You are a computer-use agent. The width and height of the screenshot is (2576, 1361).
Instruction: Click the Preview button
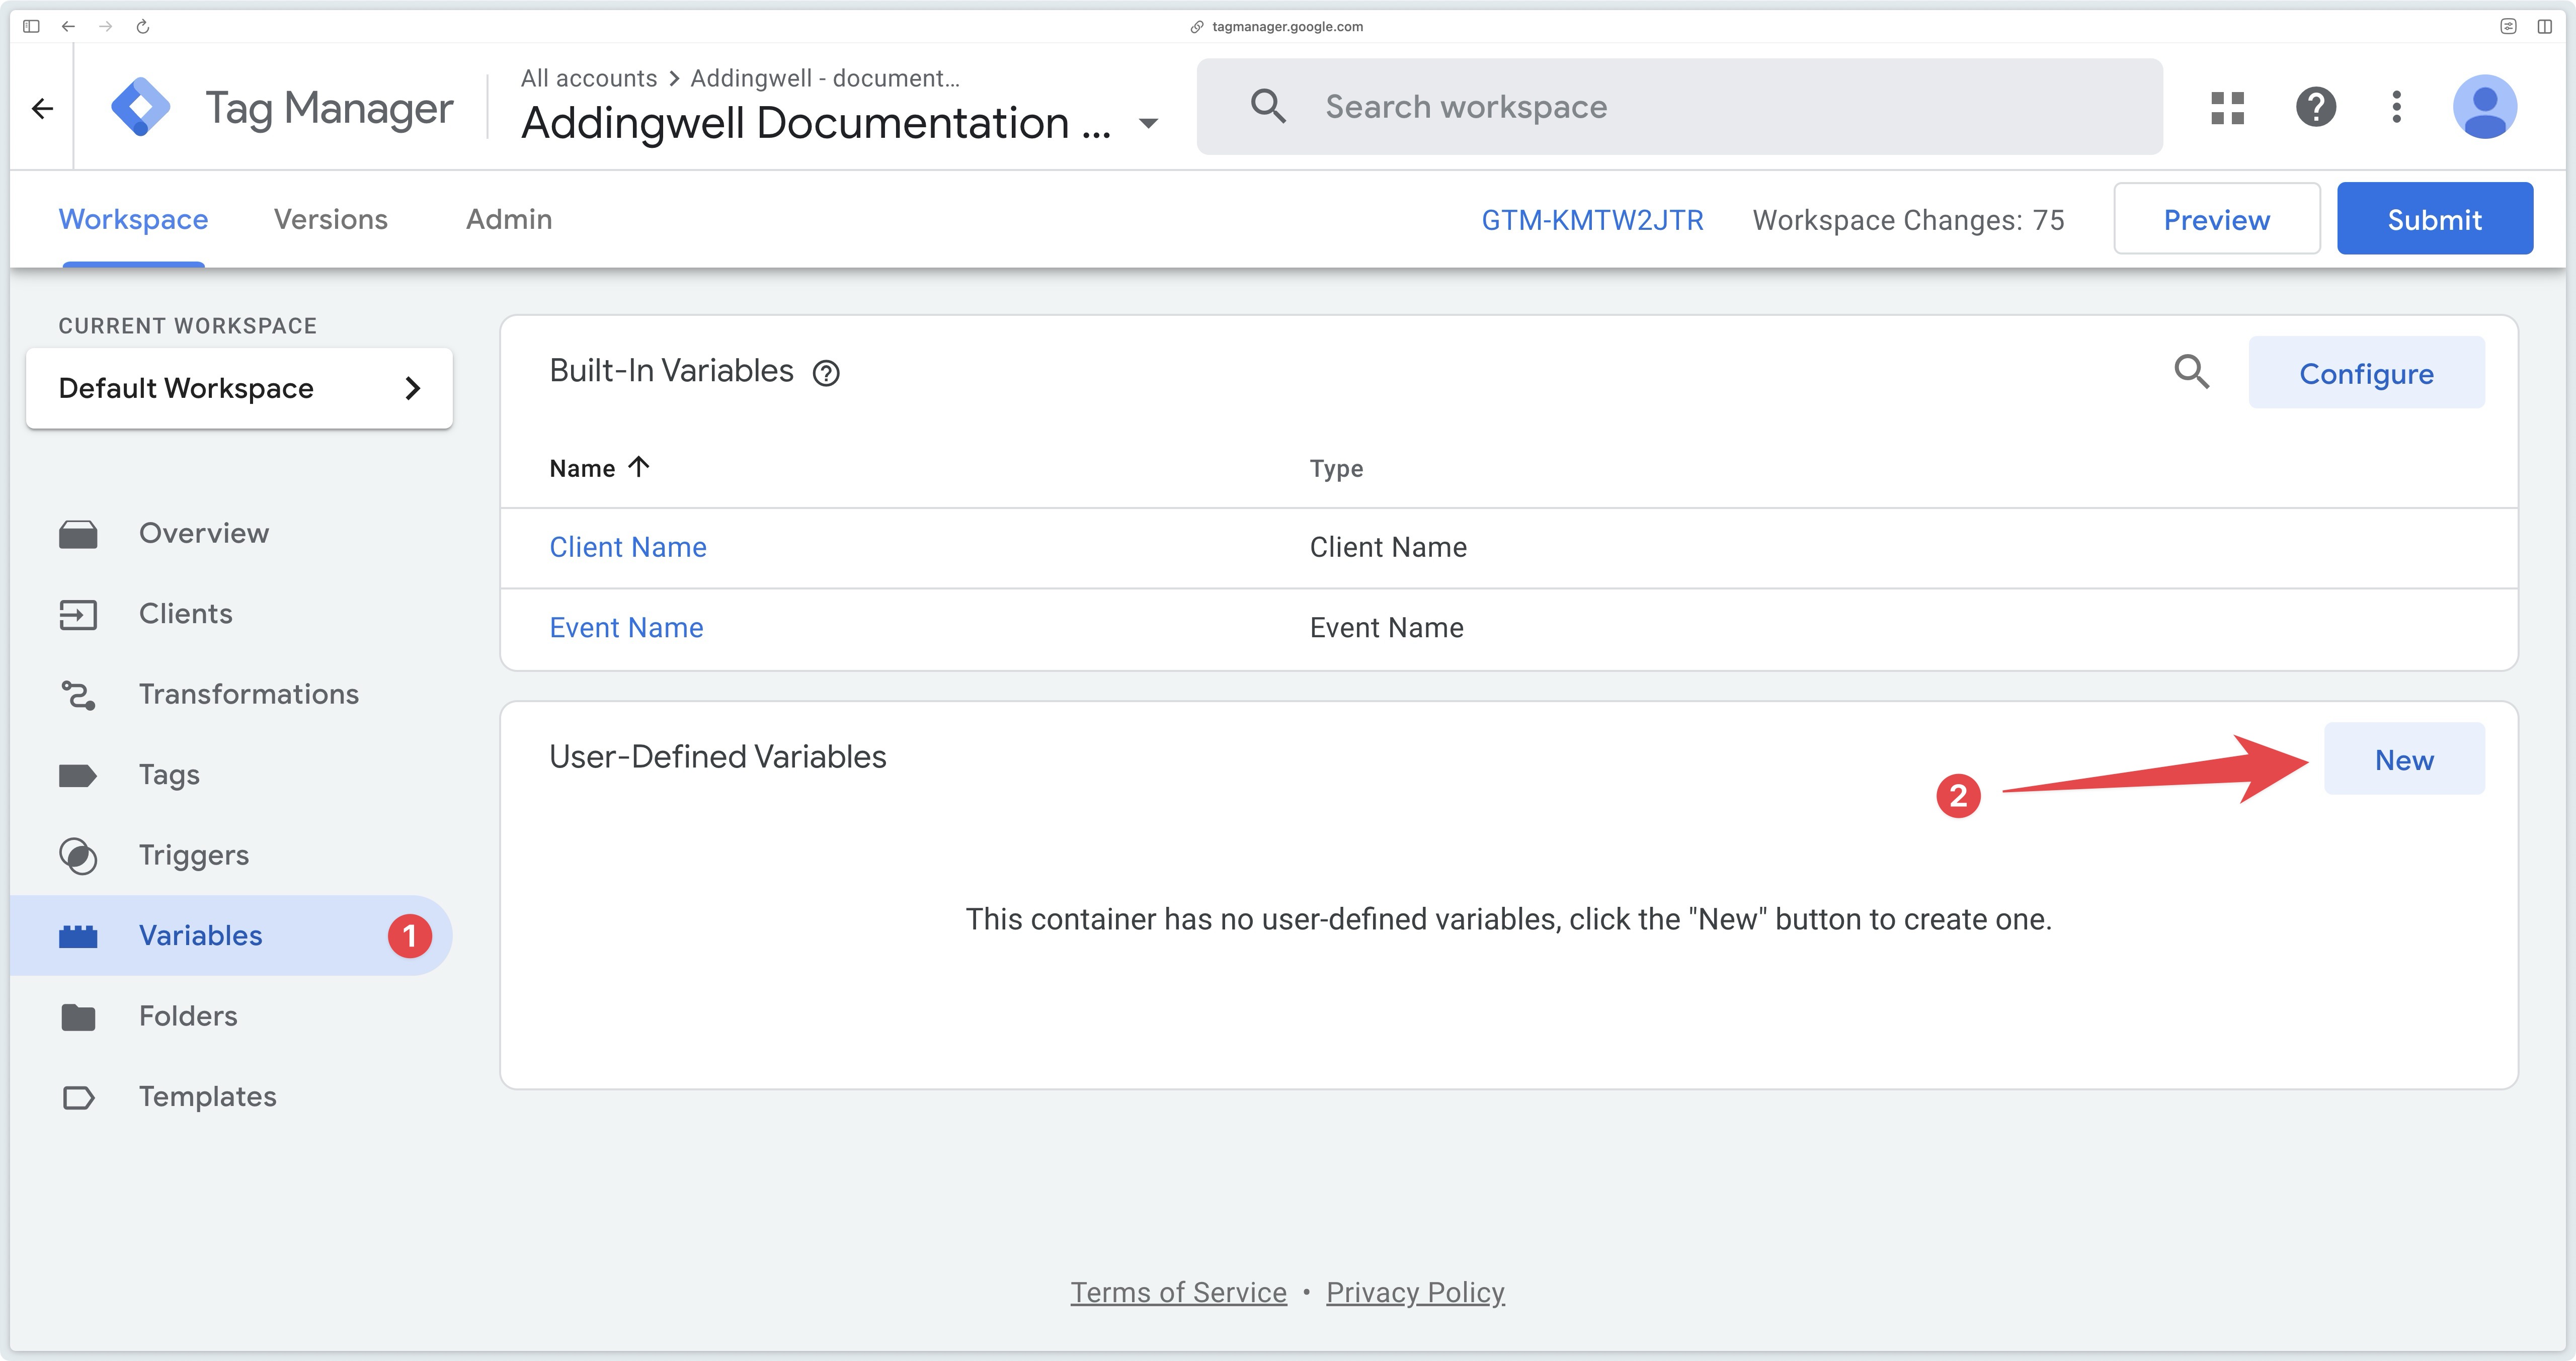[2216, 219]
